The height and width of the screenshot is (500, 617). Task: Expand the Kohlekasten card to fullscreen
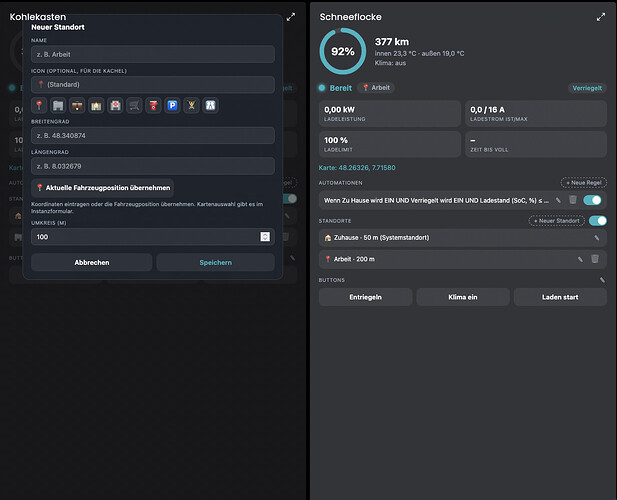click(x=290, y=17)
